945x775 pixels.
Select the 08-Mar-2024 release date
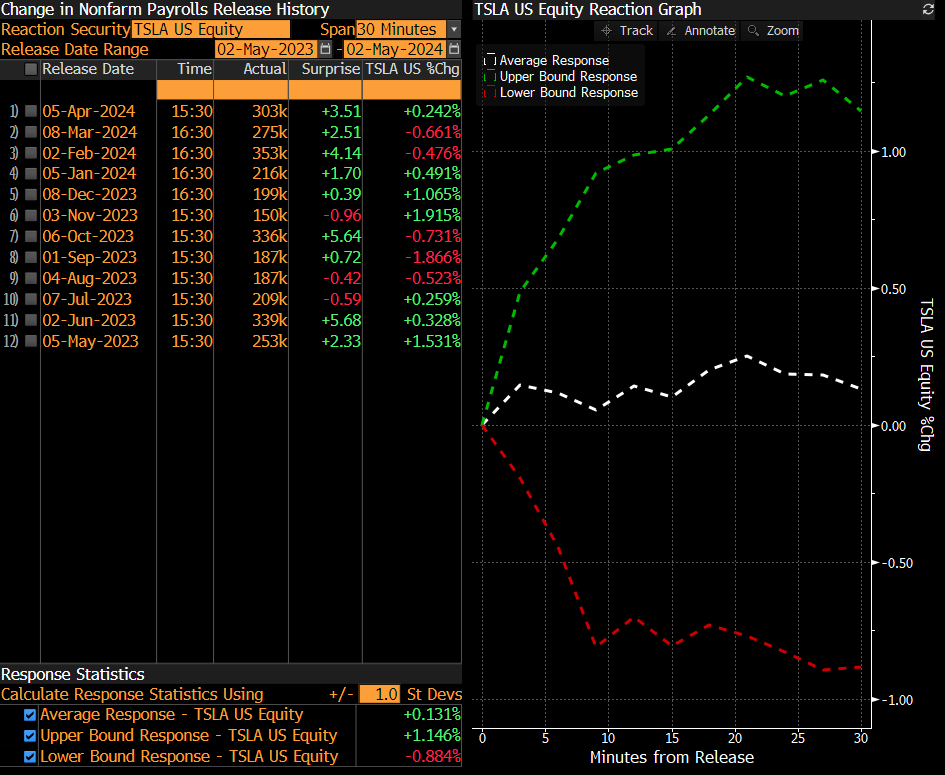90,133
